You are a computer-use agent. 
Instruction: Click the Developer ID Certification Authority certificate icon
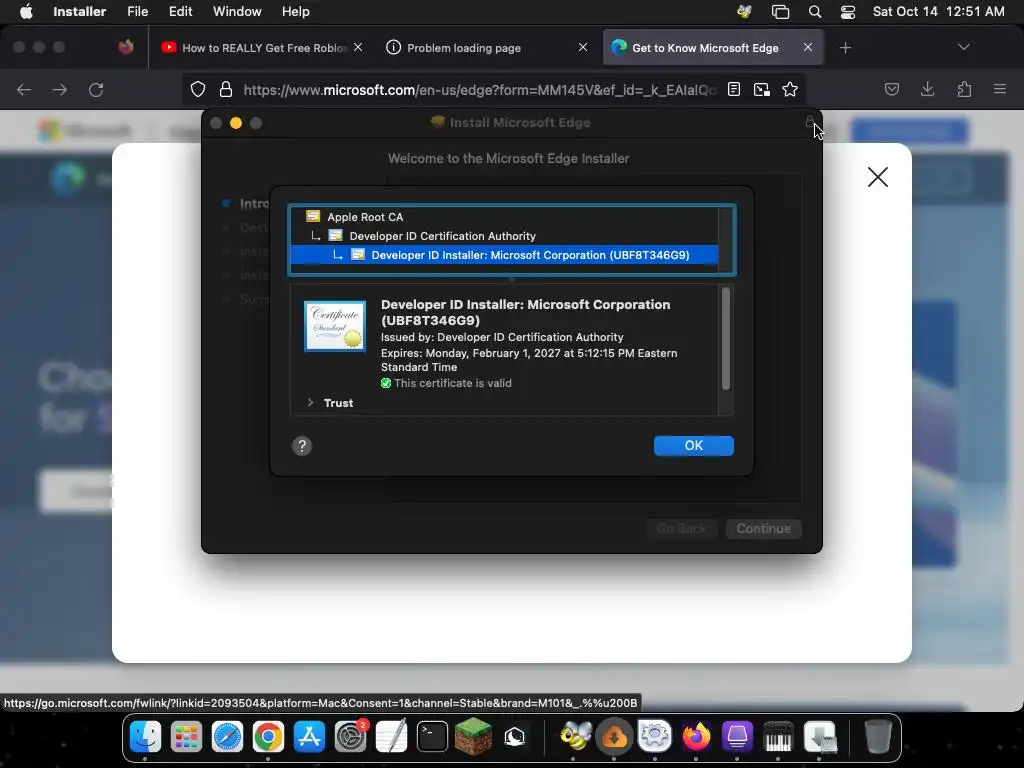[336, 235]
